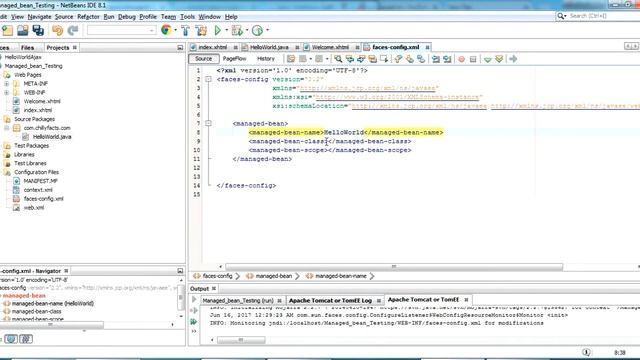Collapse the faces-config code fold at line 2
The image size is (640, 360).
[x=208, y=79]
